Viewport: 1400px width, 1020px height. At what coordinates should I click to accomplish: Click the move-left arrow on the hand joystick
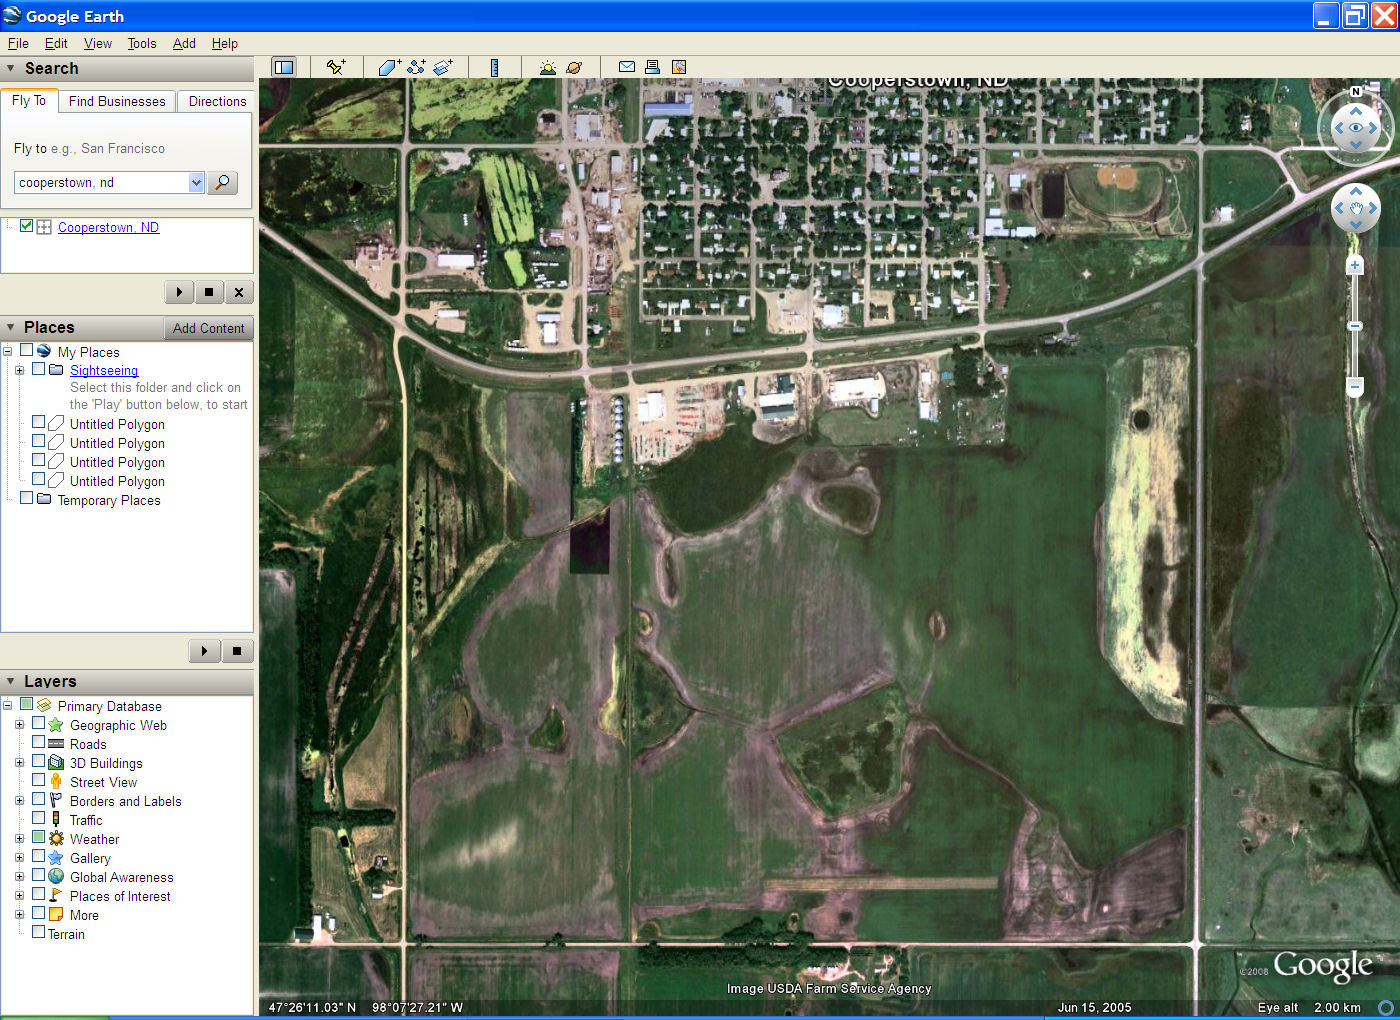coord(1339,208)
